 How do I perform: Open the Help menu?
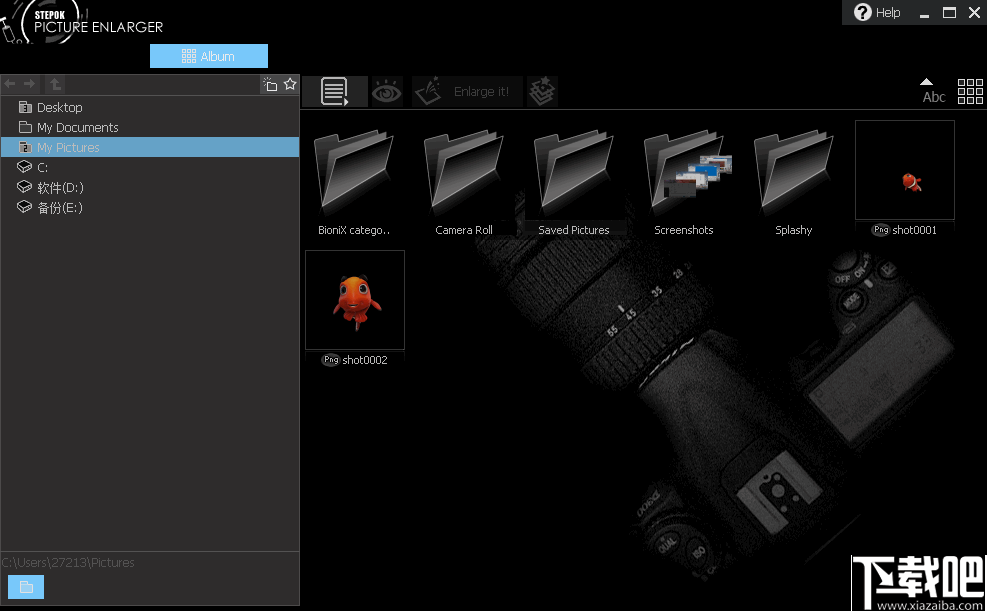point(877,13)
